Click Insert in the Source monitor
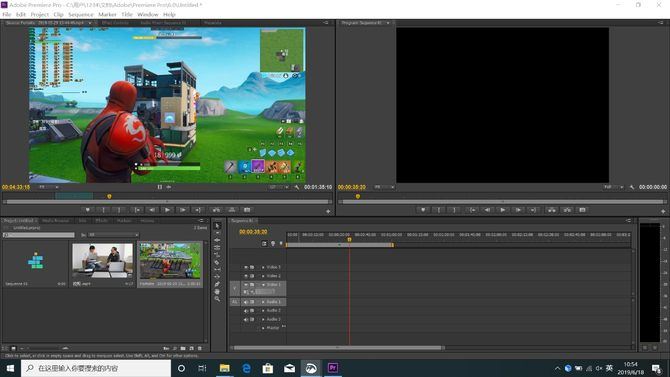Image resolution: width=670 pixels, height=377 pixels. pos(217,210)
